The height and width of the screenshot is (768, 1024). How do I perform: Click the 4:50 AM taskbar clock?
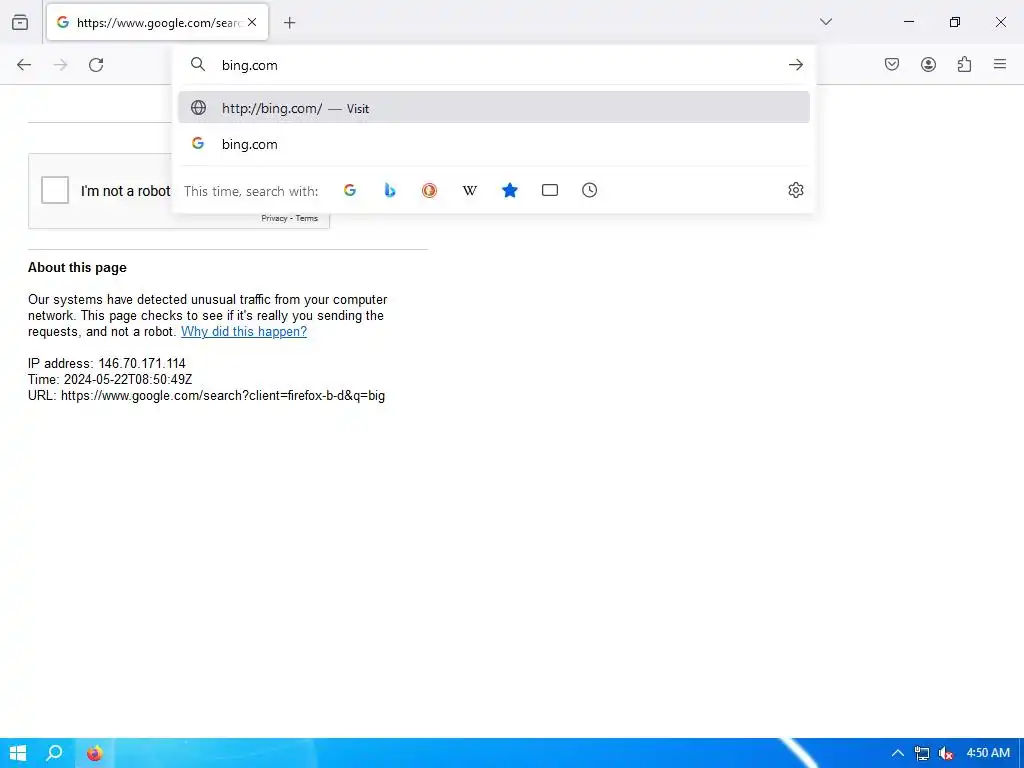pos(988,753)
